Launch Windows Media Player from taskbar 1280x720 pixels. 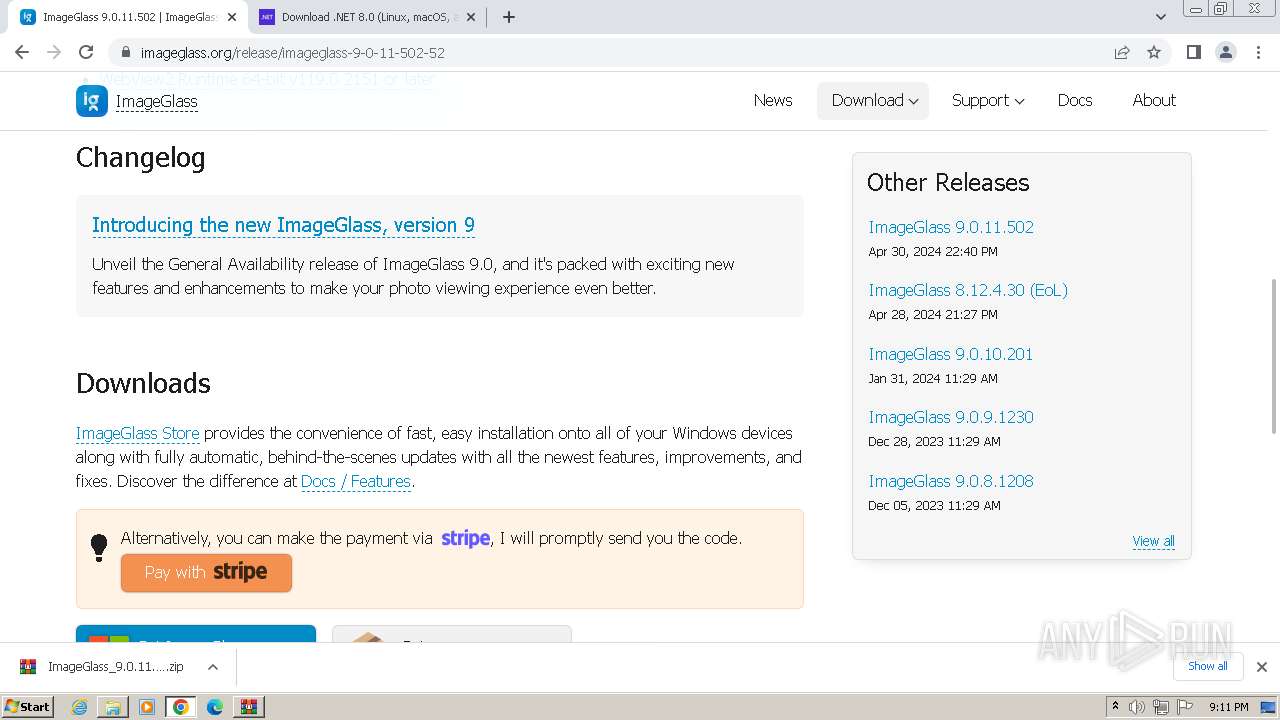click(x=147, y=707)
